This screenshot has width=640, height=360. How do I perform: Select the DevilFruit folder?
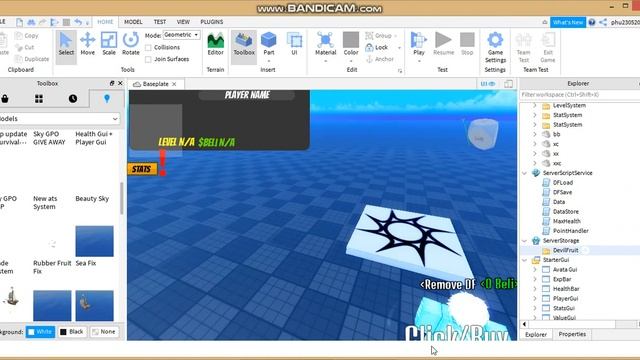[x=565, y=250]
